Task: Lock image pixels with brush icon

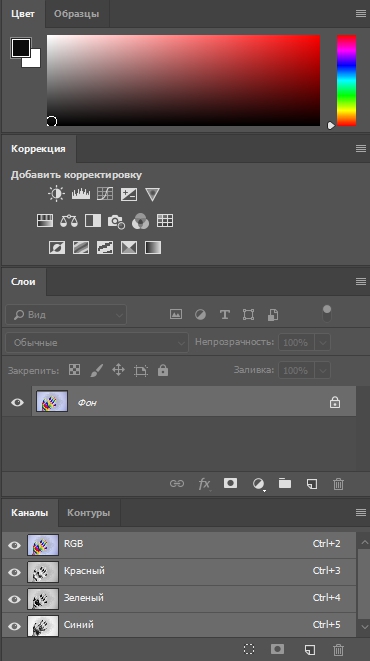Action: pyautogui.click(x=97, y=371)
